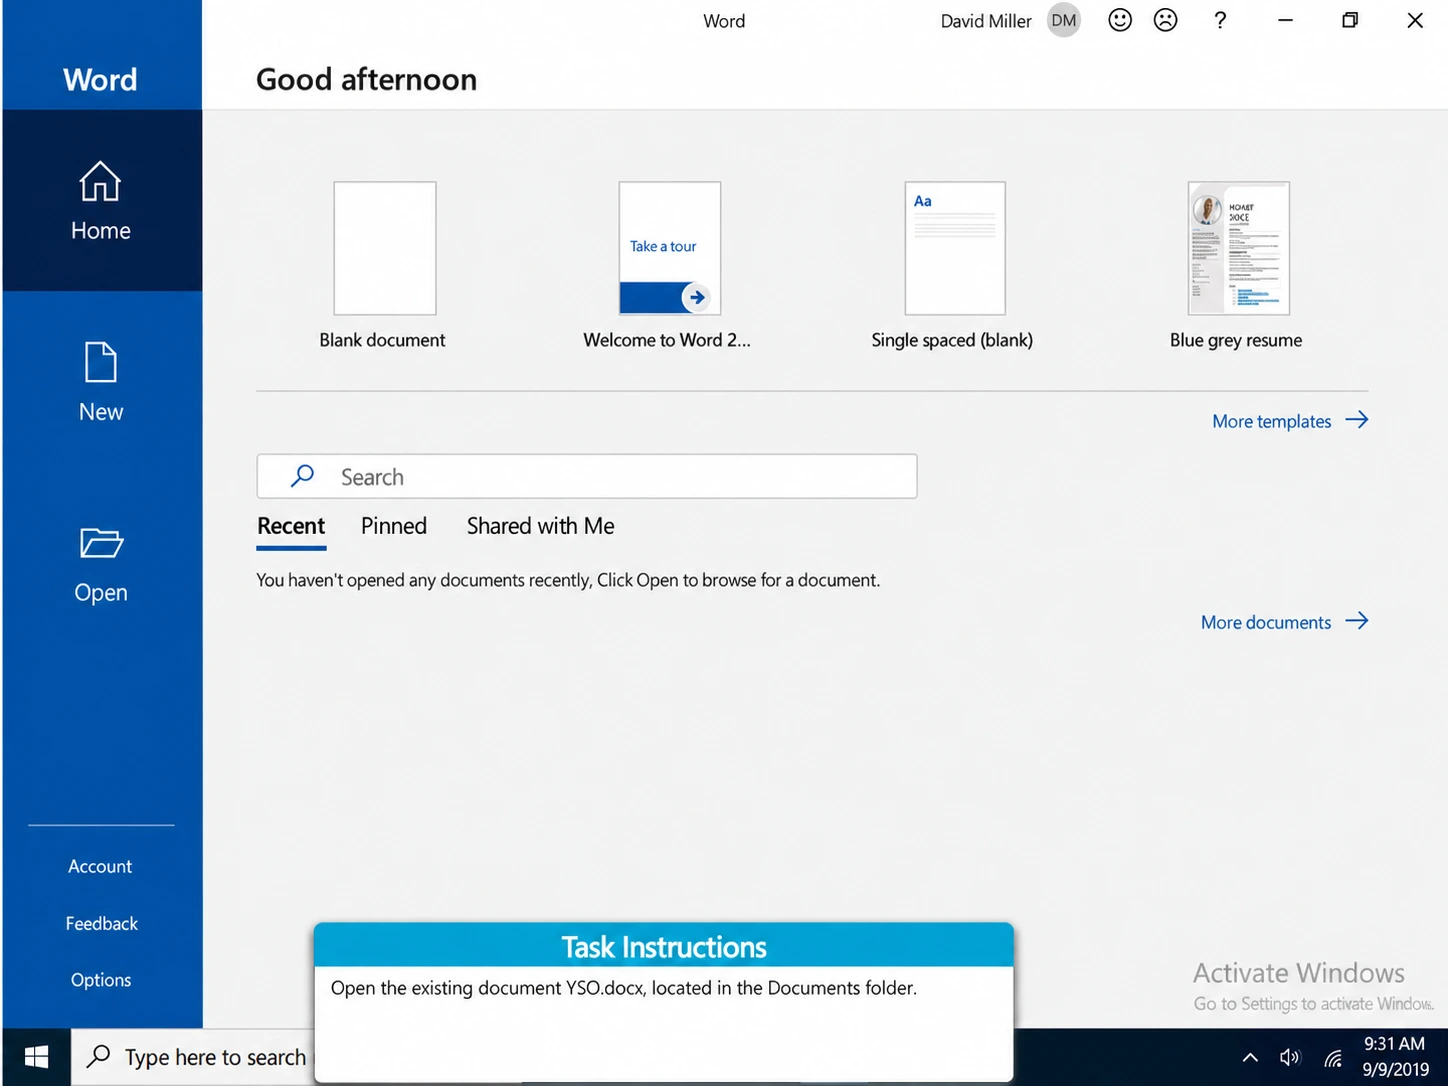Image resolution: width=1448 pixels, height=1086 pixels.
Task: Open Word Options
Action: coord(101,980)
